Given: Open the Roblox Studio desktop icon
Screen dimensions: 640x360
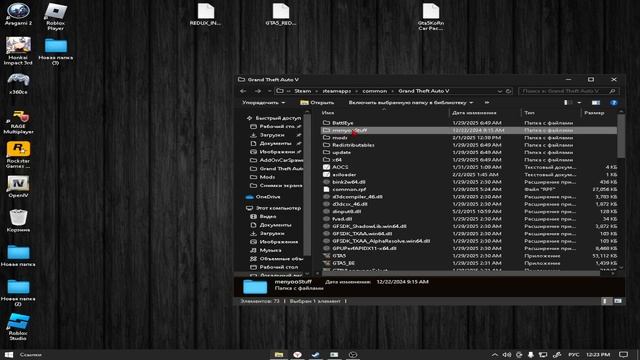Looking at the screenshot, I should tap(18, 327).
